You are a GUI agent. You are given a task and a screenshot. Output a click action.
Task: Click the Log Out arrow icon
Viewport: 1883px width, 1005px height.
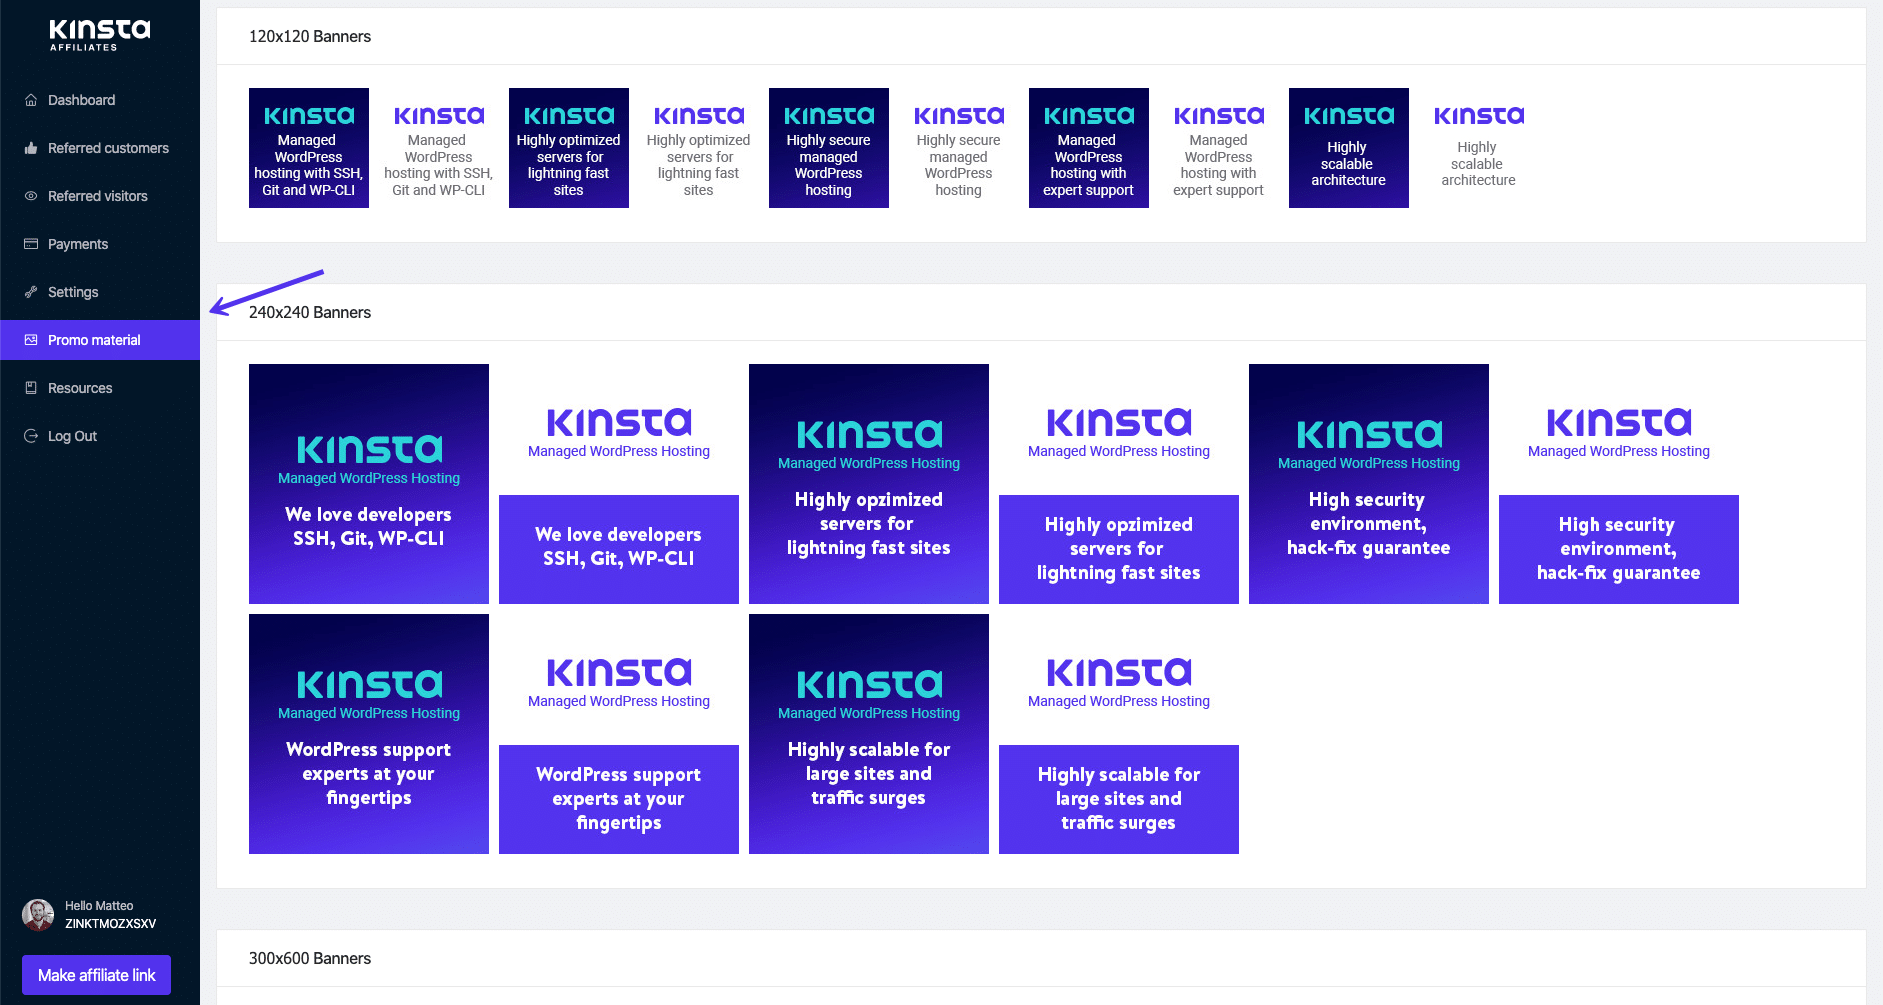[x=31, y=436]
